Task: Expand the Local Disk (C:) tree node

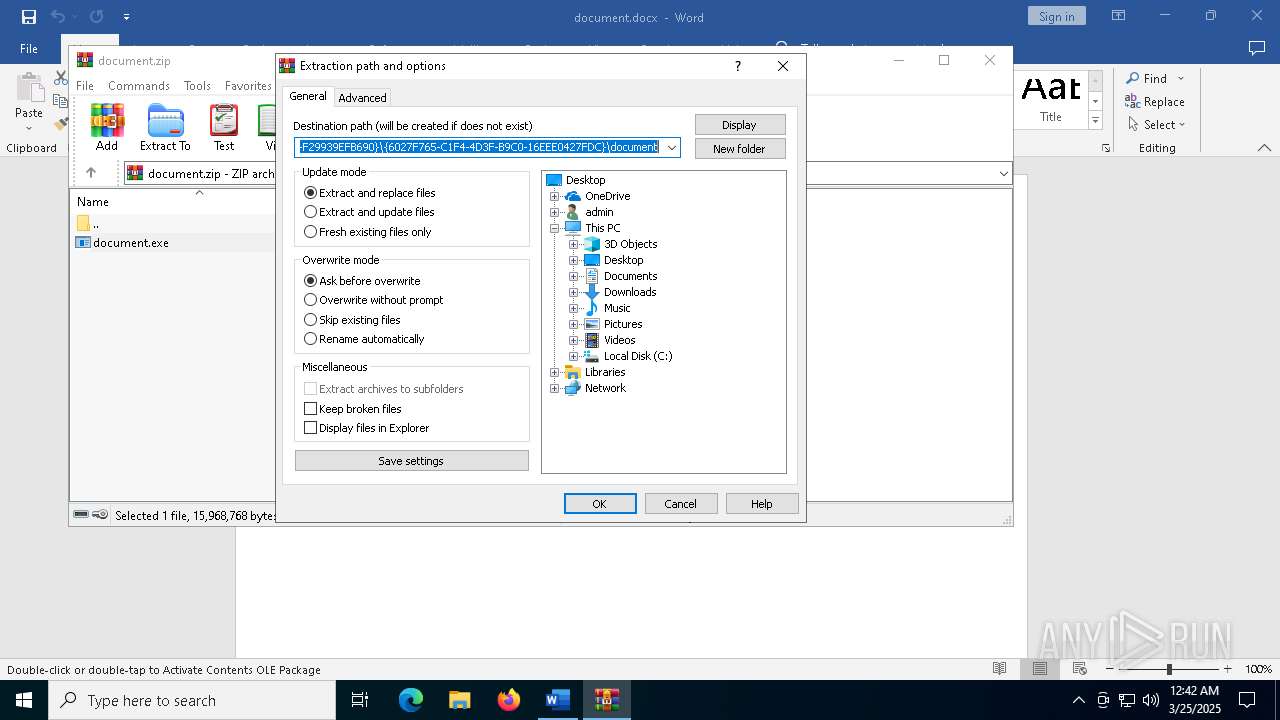Action: 573,356
